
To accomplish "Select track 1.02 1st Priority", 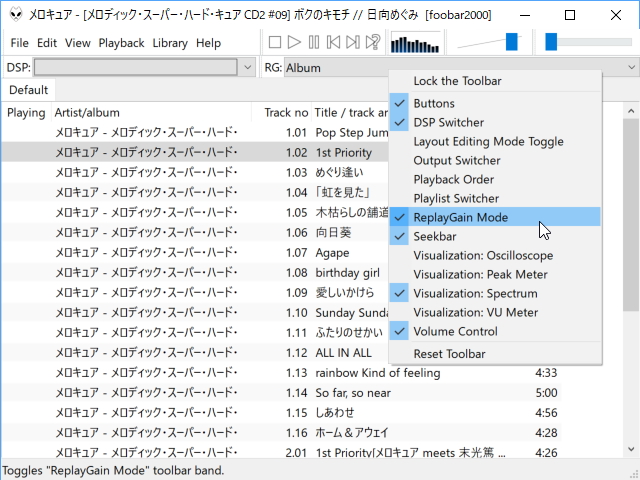I will (195, 152).
